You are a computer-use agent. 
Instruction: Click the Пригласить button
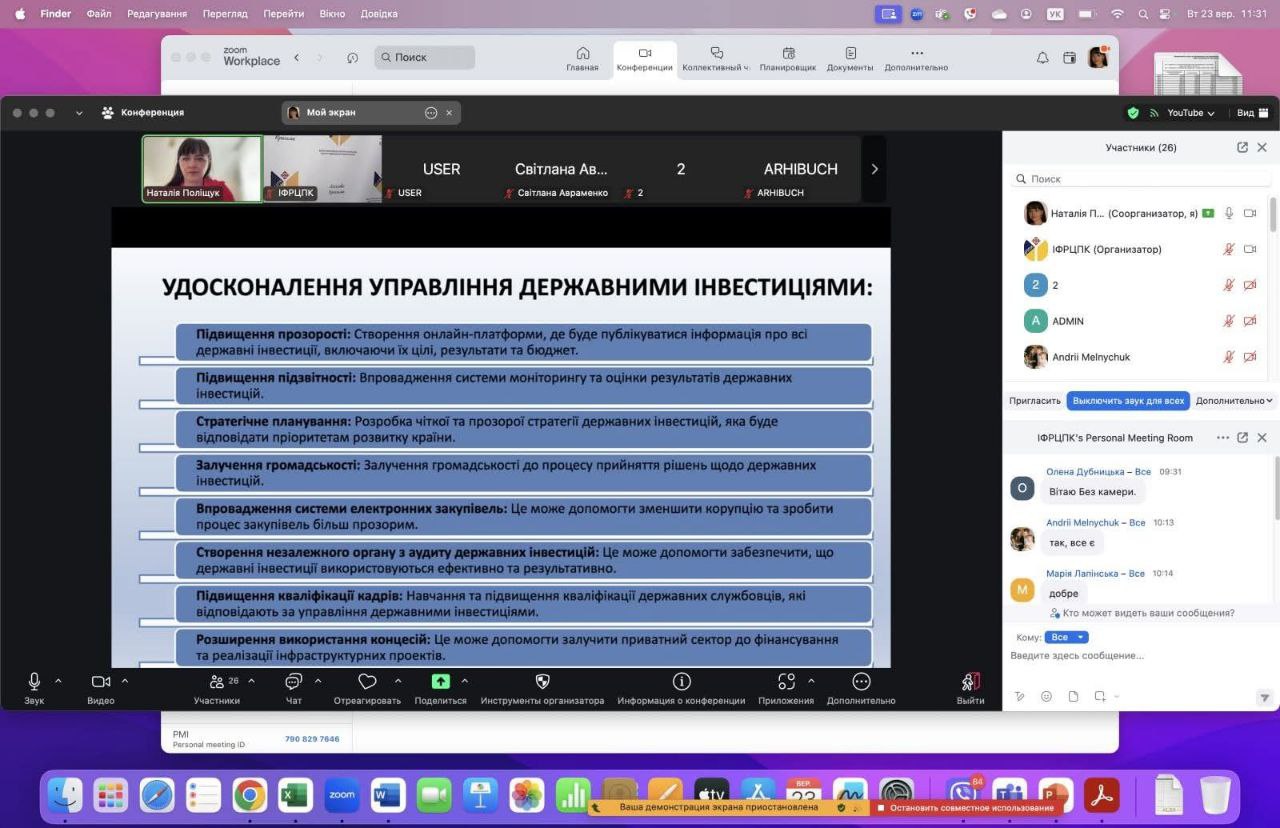[x=1034, y=400]
